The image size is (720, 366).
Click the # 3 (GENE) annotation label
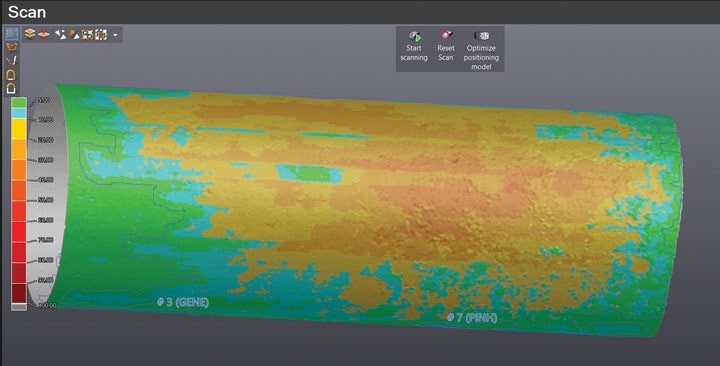click(x=183, y=302)
